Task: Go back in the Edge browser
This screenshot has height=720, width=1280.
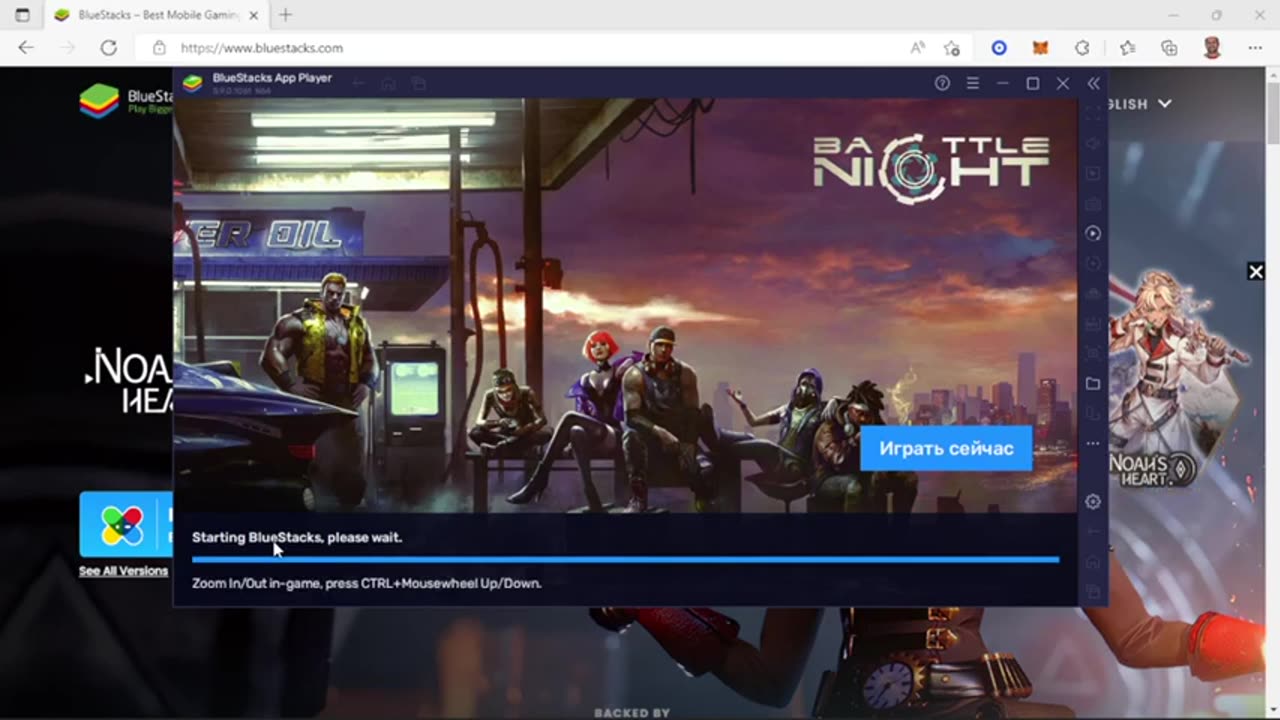Action: click(x=26, y=47)
